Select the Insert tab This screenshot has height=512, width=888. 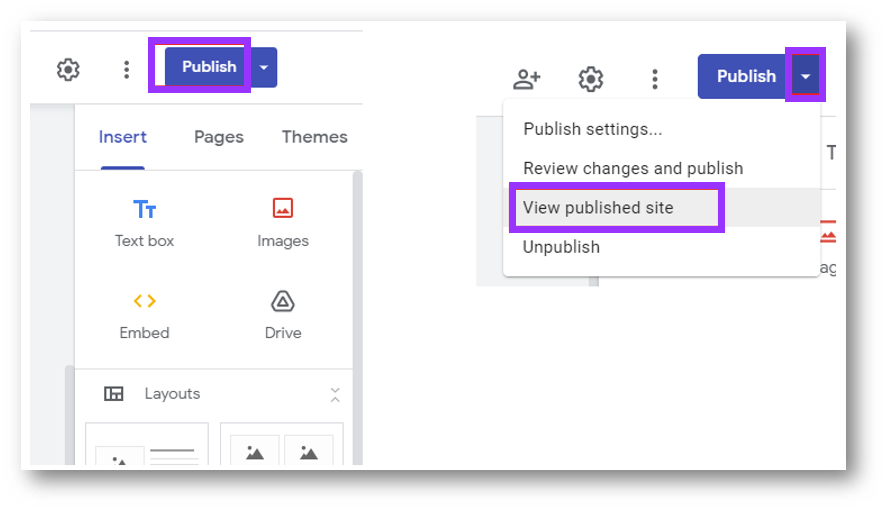click(123, 137)
